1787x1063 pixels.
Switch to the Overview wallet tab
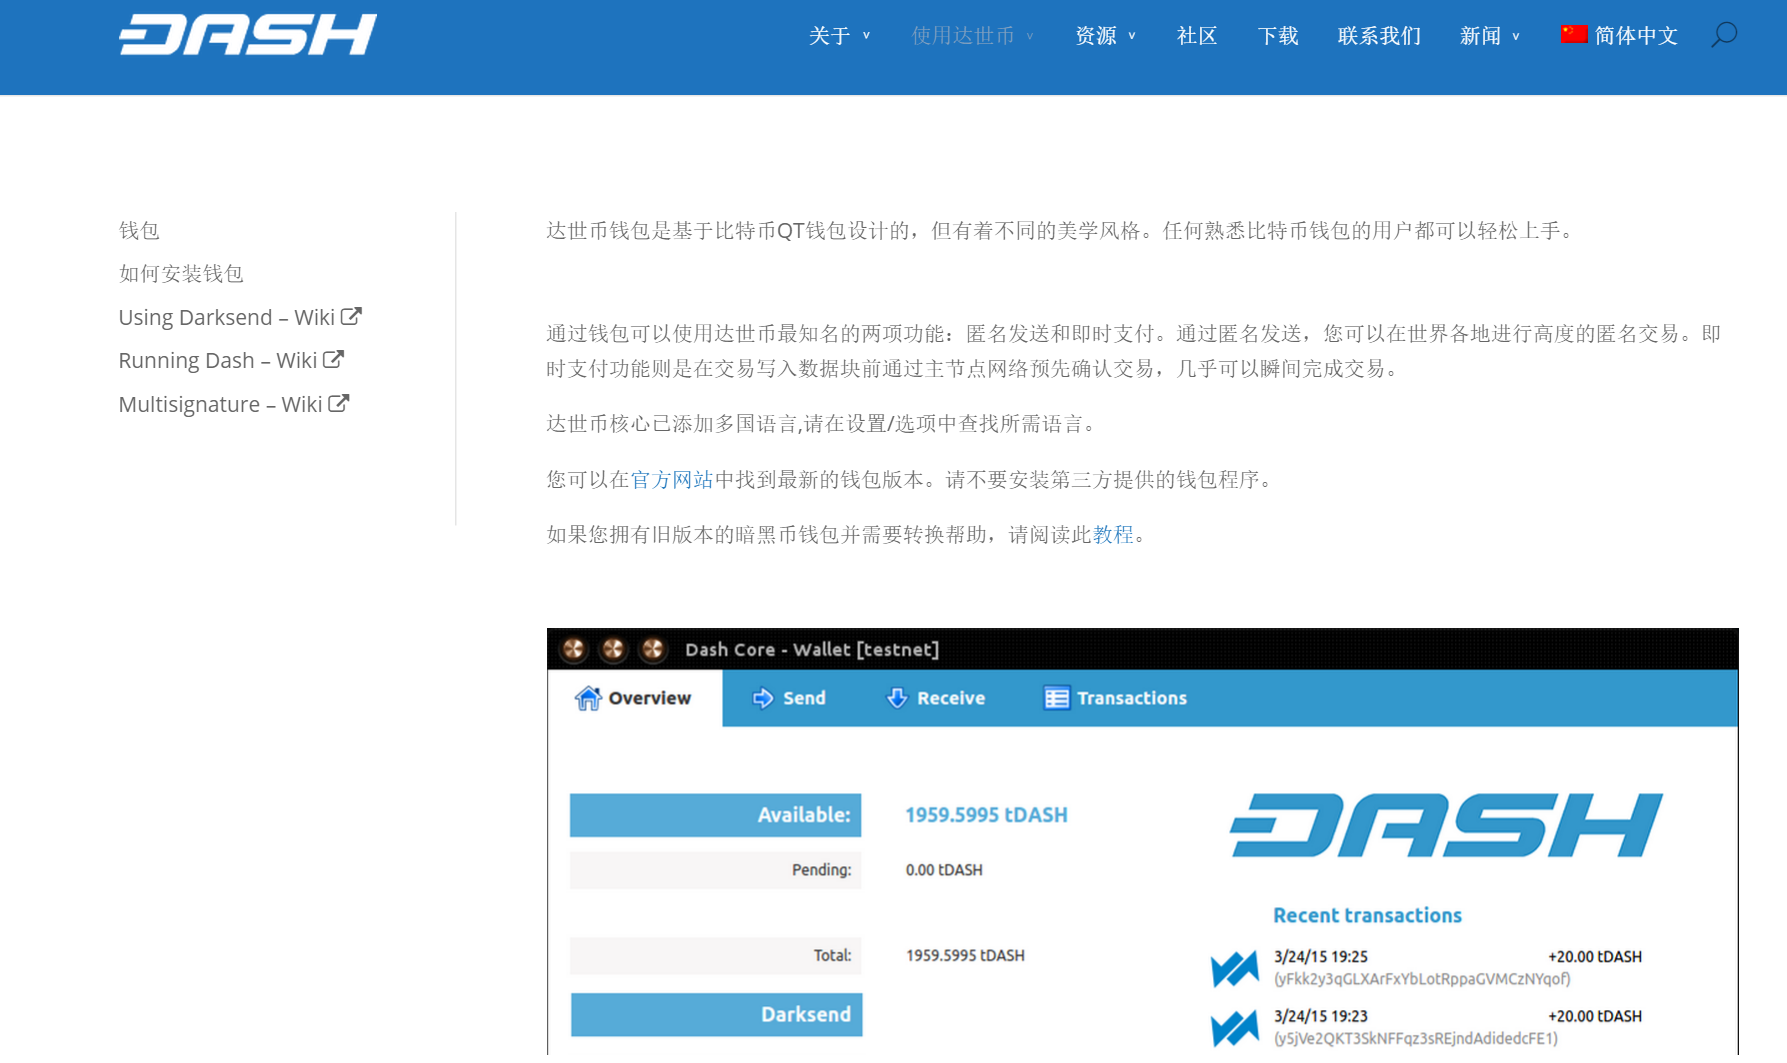(x=634, y=698)
